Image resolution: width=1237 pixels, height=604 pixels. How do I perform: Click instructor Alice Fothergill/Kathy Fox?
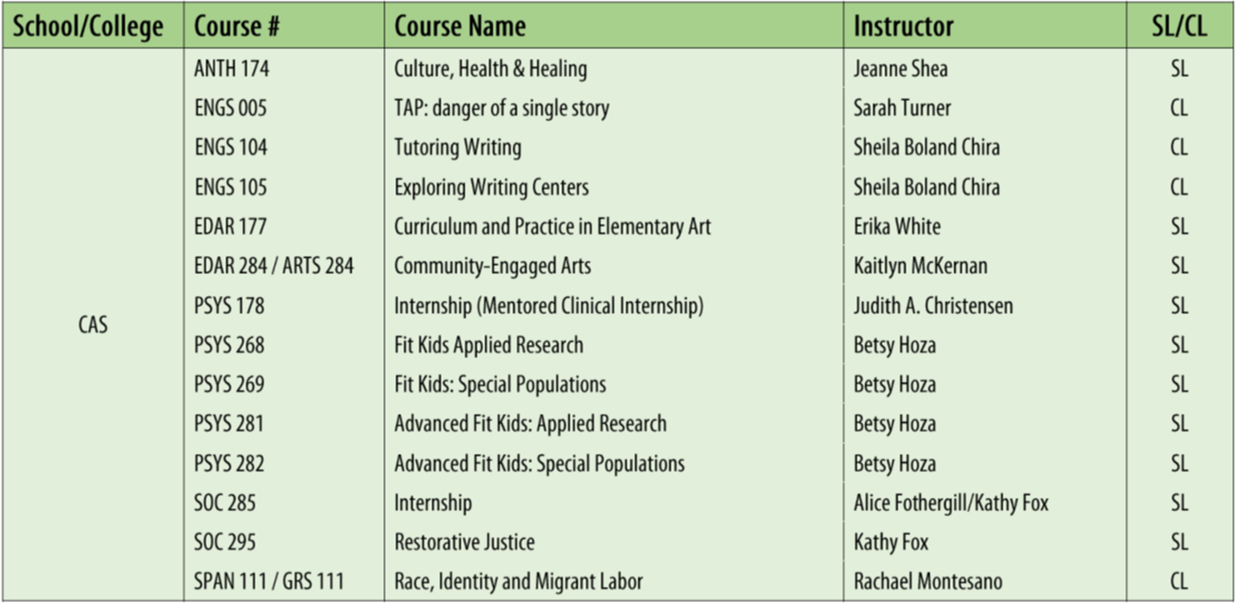951,503
